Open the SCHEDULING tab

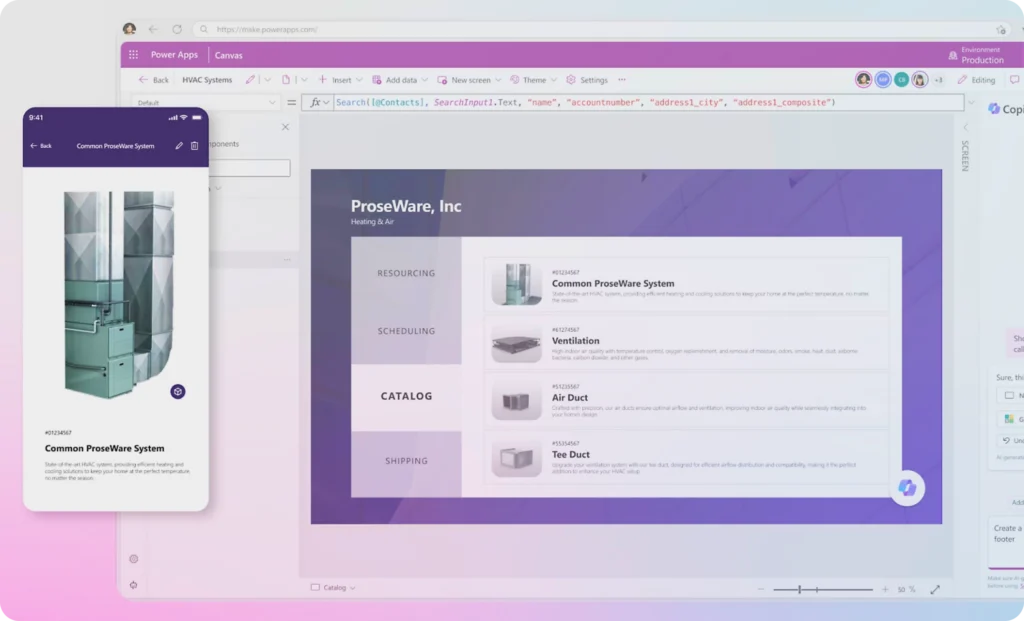(x=406, y=331)
